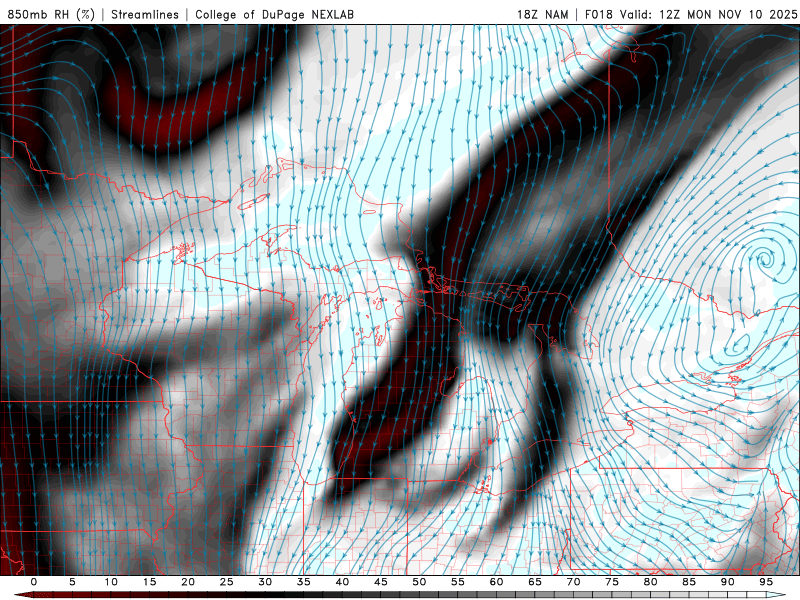800x600 pixels.
Task: Click the "30" value on the RH scale
Action: pos(265,582)
